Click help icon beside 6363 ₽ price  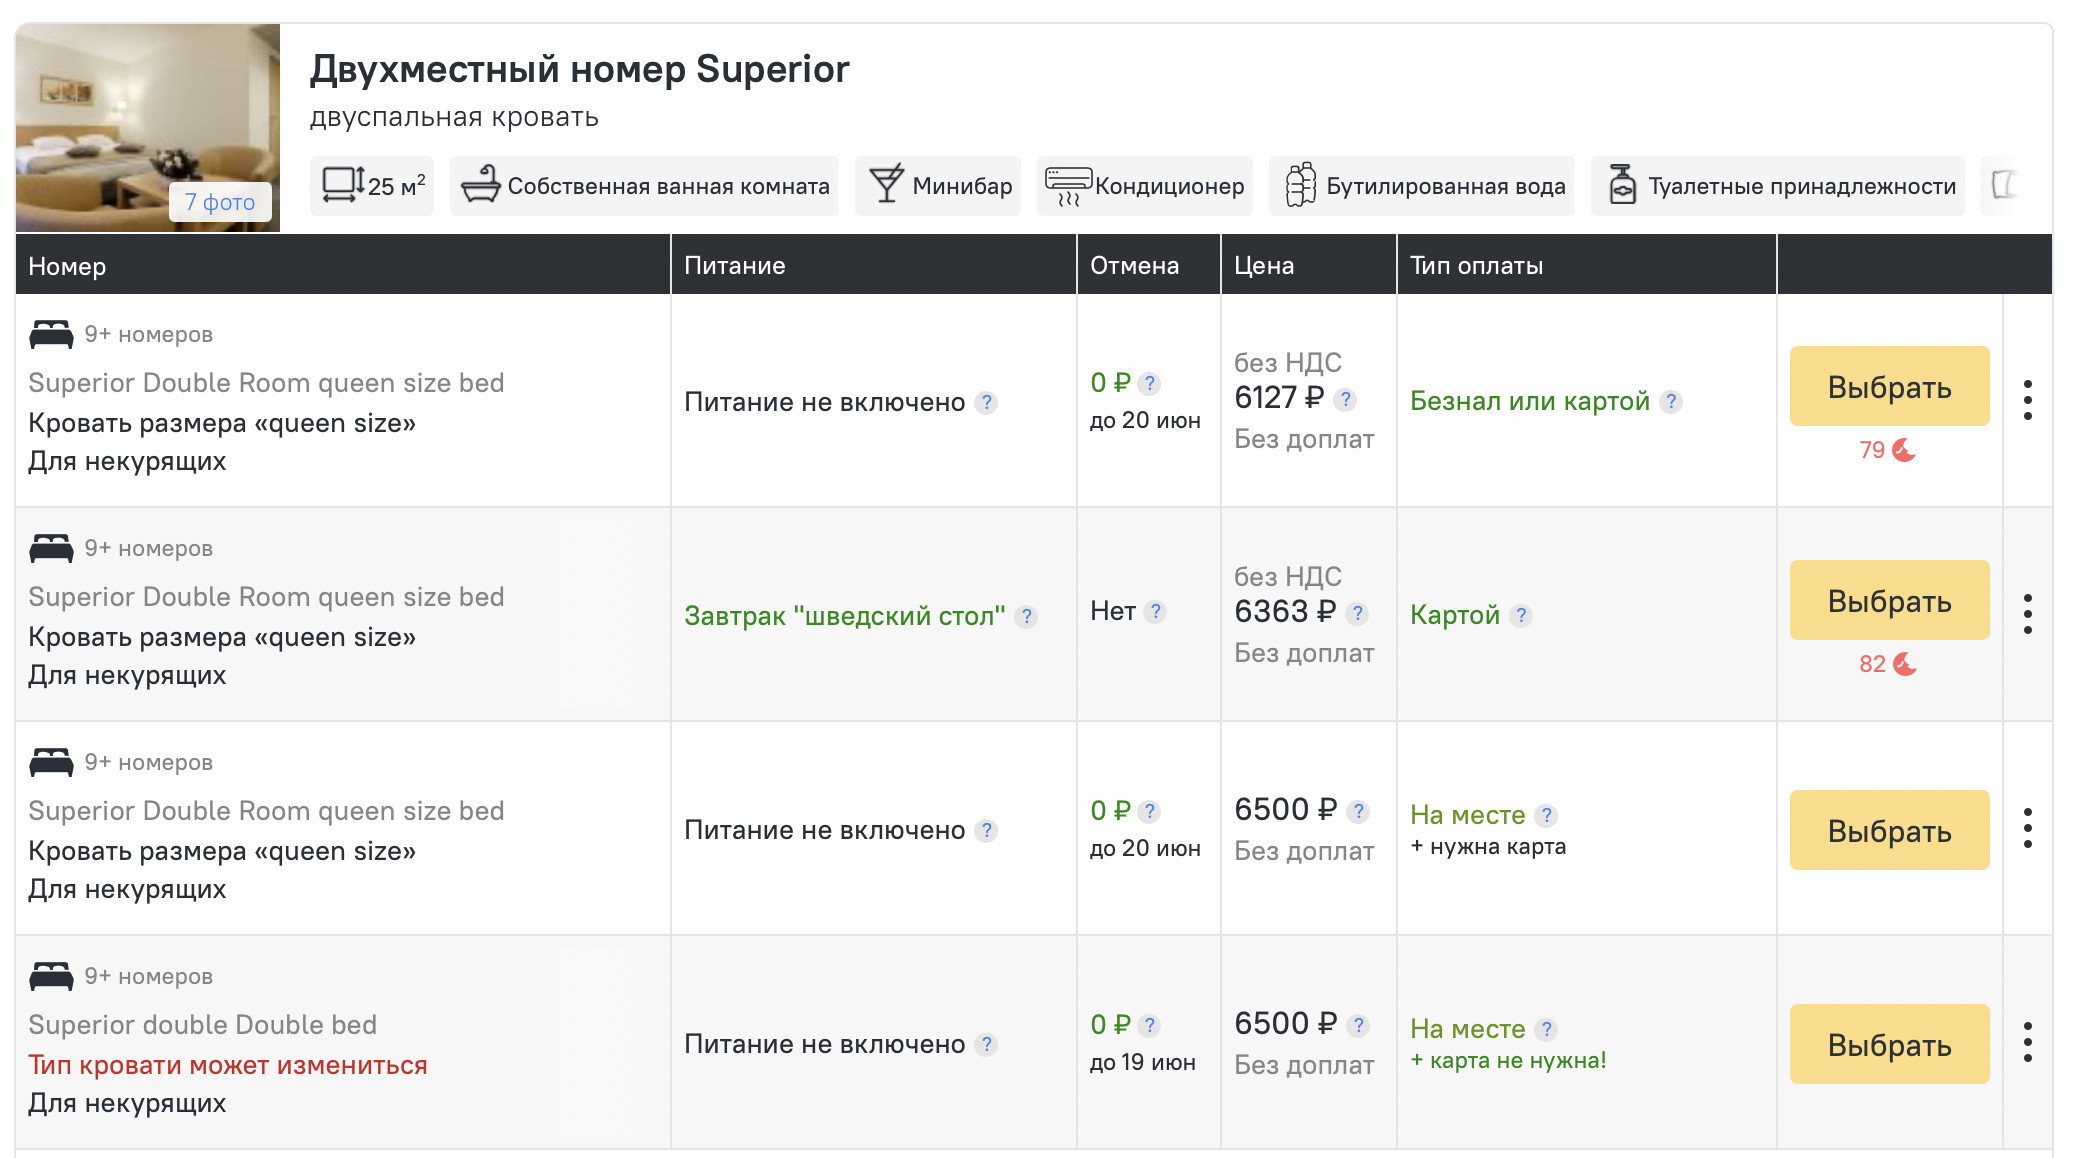tap(1357, 614)
